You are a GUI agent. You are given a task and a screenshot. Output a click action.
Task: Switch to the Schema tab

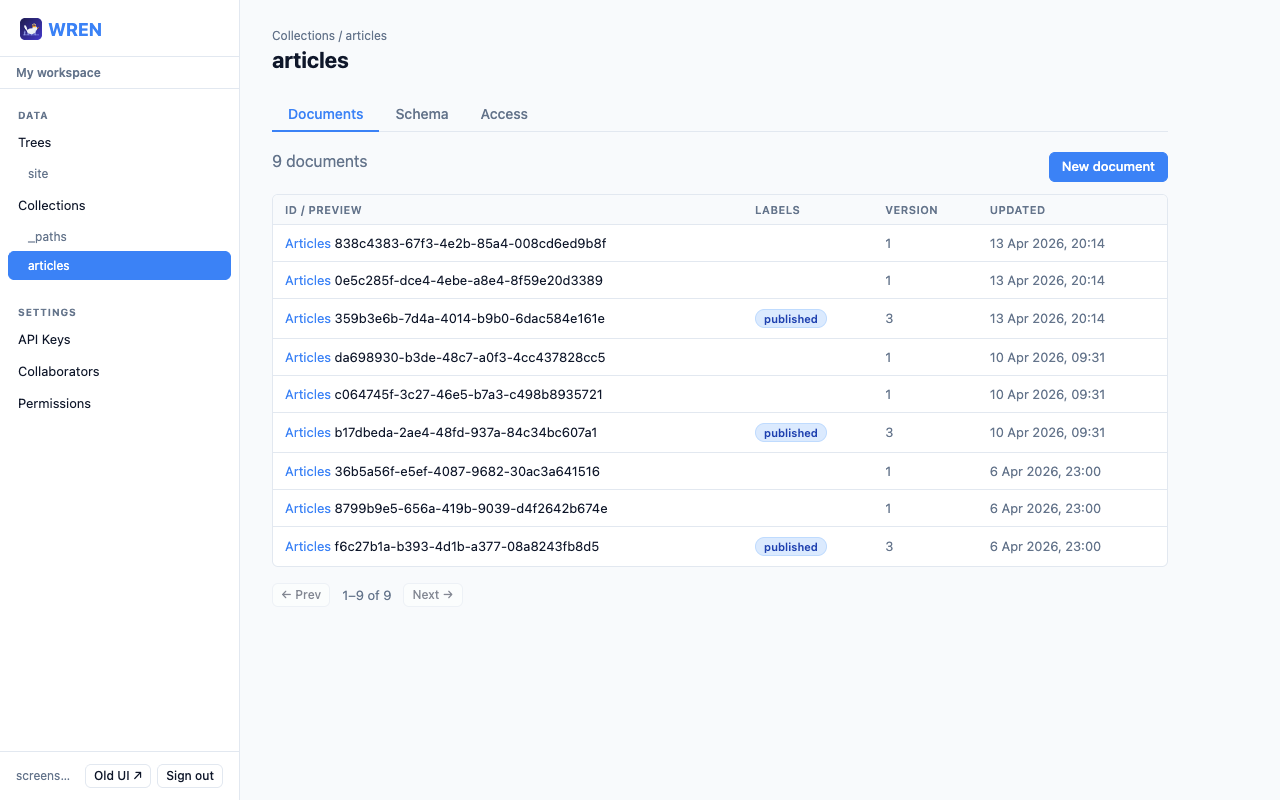click(x=421, y=114)
